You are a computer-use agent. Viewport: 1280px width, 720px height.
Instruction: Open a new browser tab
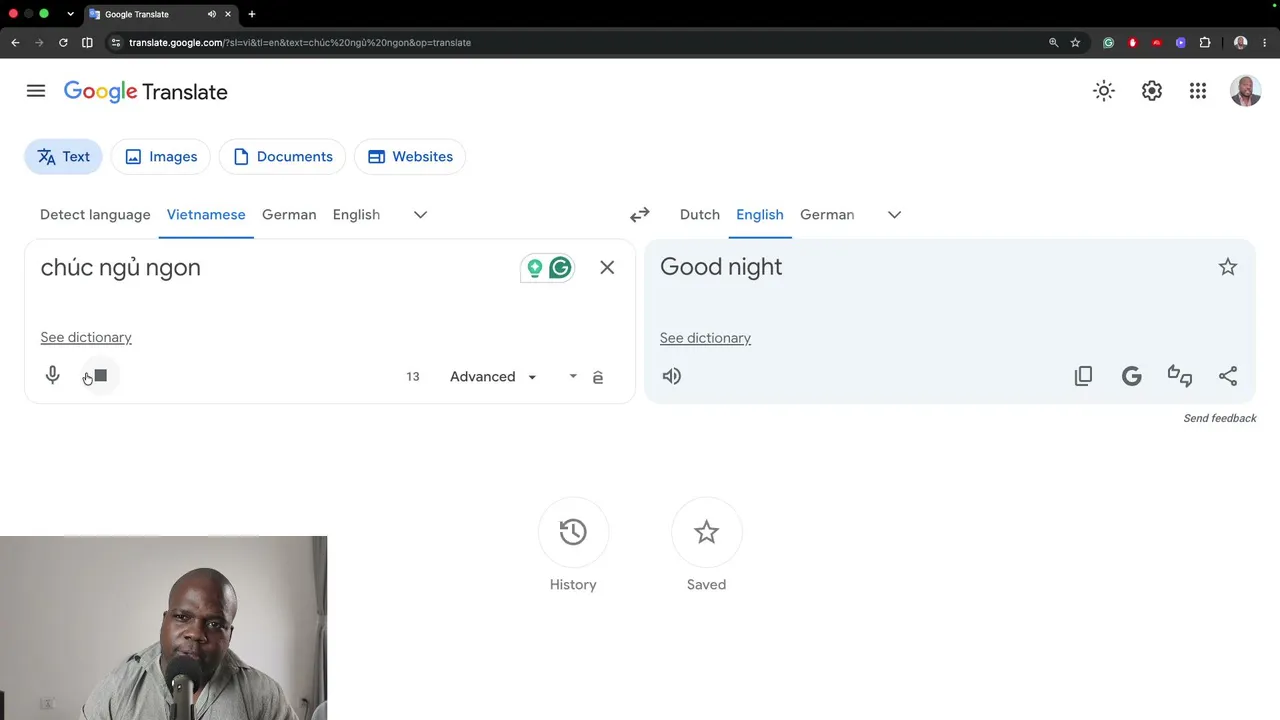[x=251, y=14]
